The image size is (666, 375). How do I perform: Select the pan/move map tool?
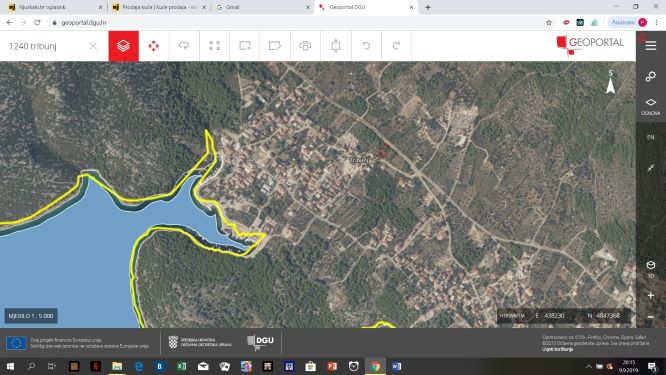click(154, 46)
